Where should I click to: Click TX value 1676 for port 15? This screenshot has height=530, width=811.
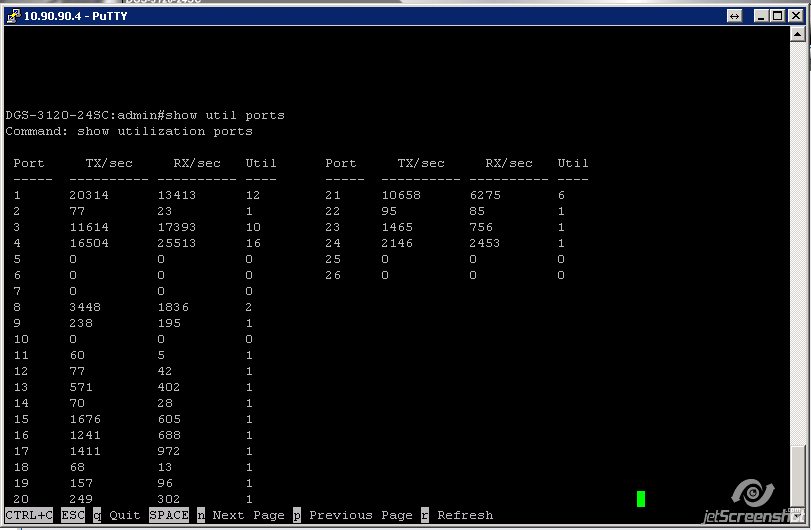[x=85, y=419]
